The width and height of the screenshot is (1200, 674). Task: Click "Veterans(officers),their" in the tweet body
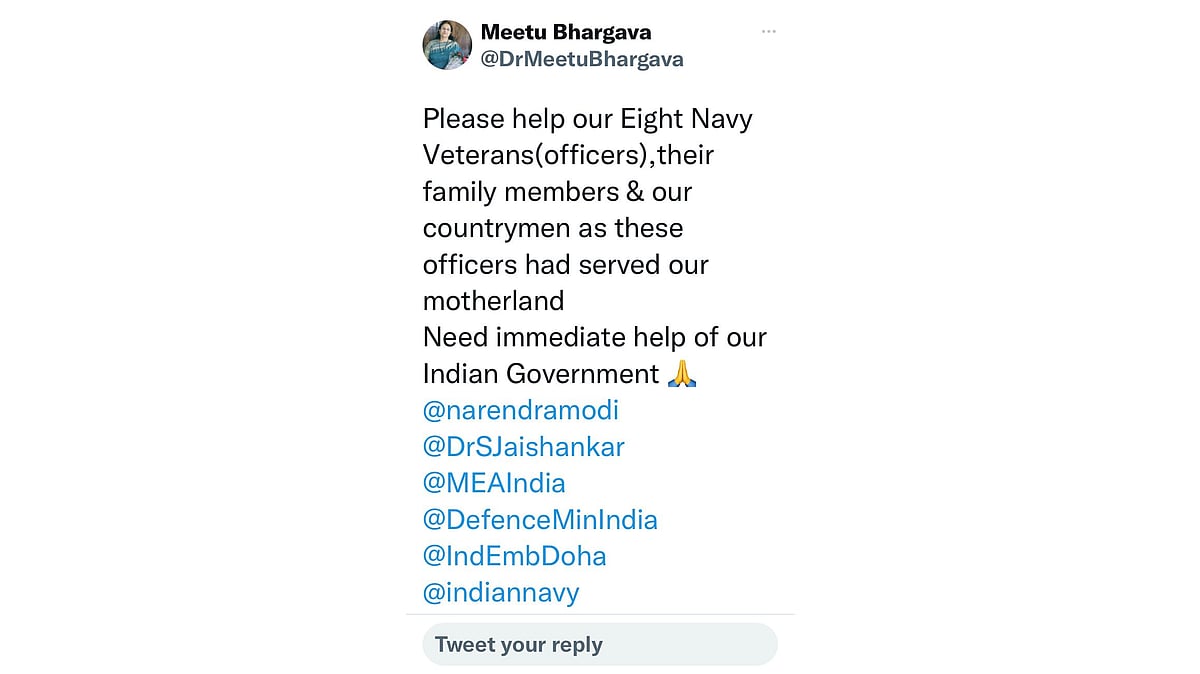point(568,155)
